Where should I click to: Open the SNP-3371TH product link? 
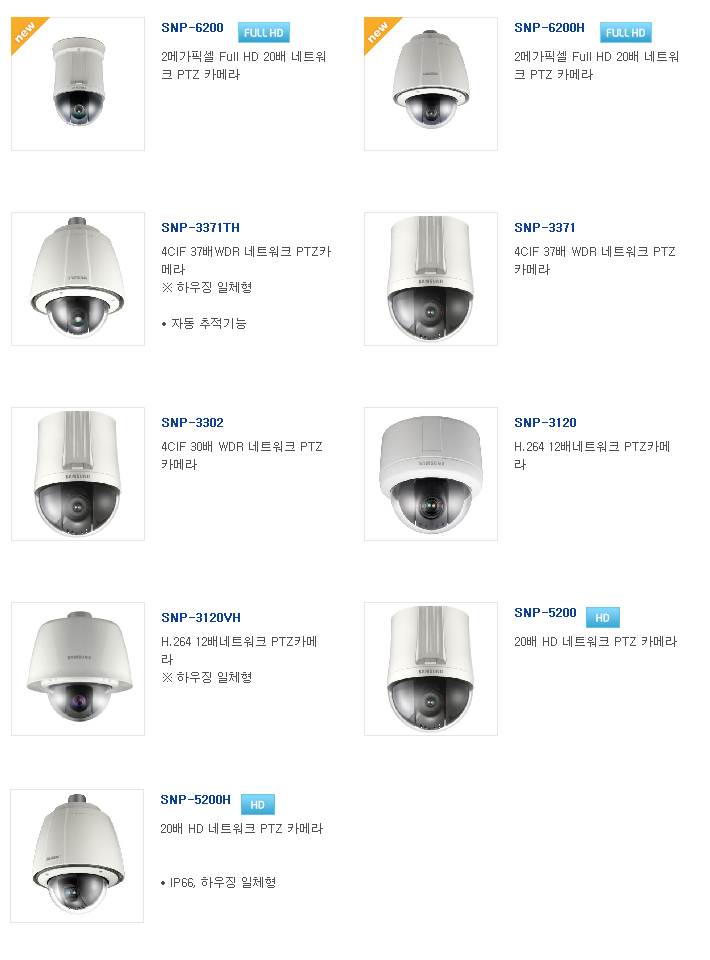[x=200, y=227]
